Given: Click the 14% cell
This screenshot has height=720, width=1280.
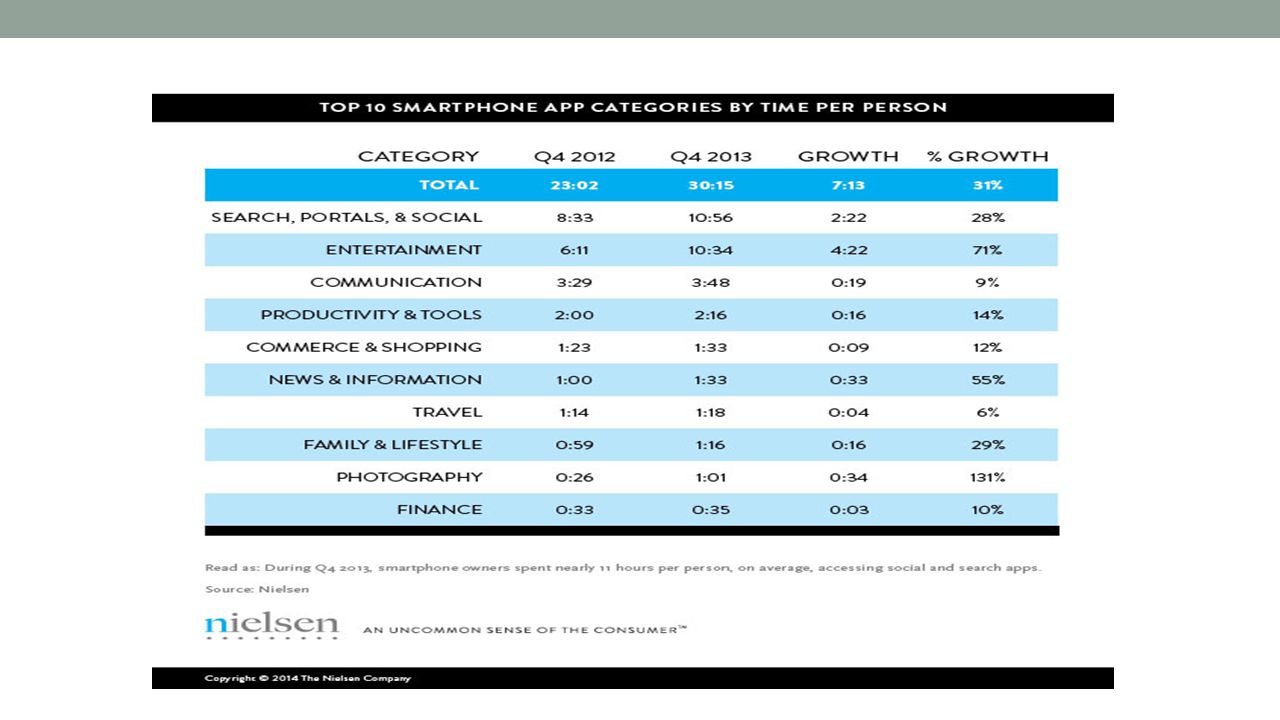Looking at the screenshot, I should [x=987, y=315].
